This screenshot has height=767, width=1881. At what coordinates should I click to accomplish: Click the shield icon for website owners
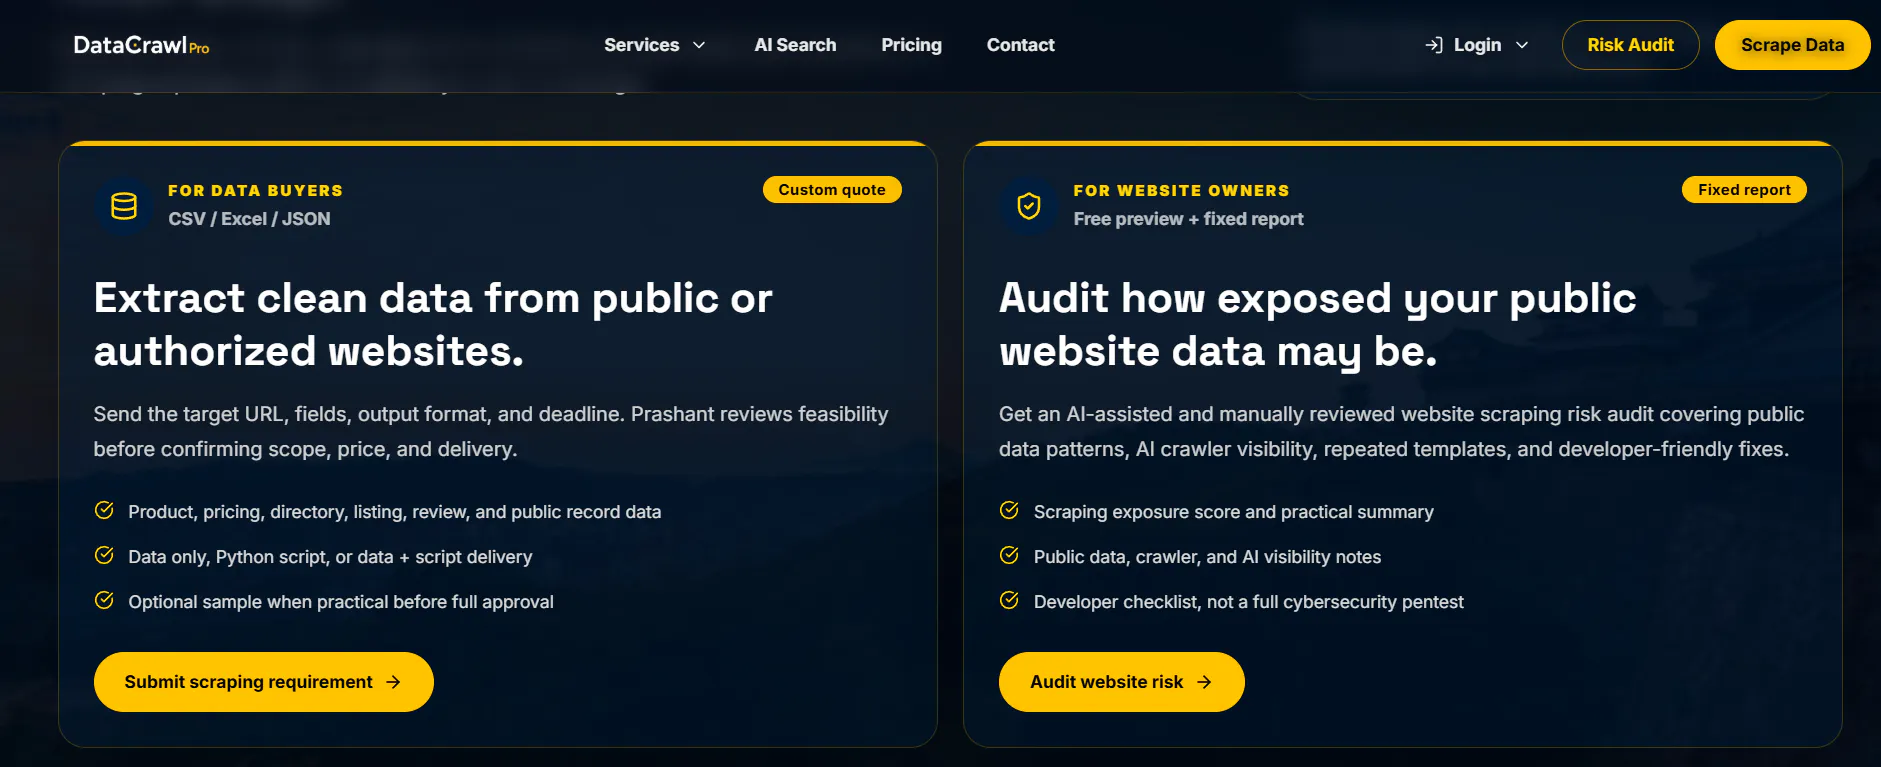pyautogui.click(x=1029, y=206)
